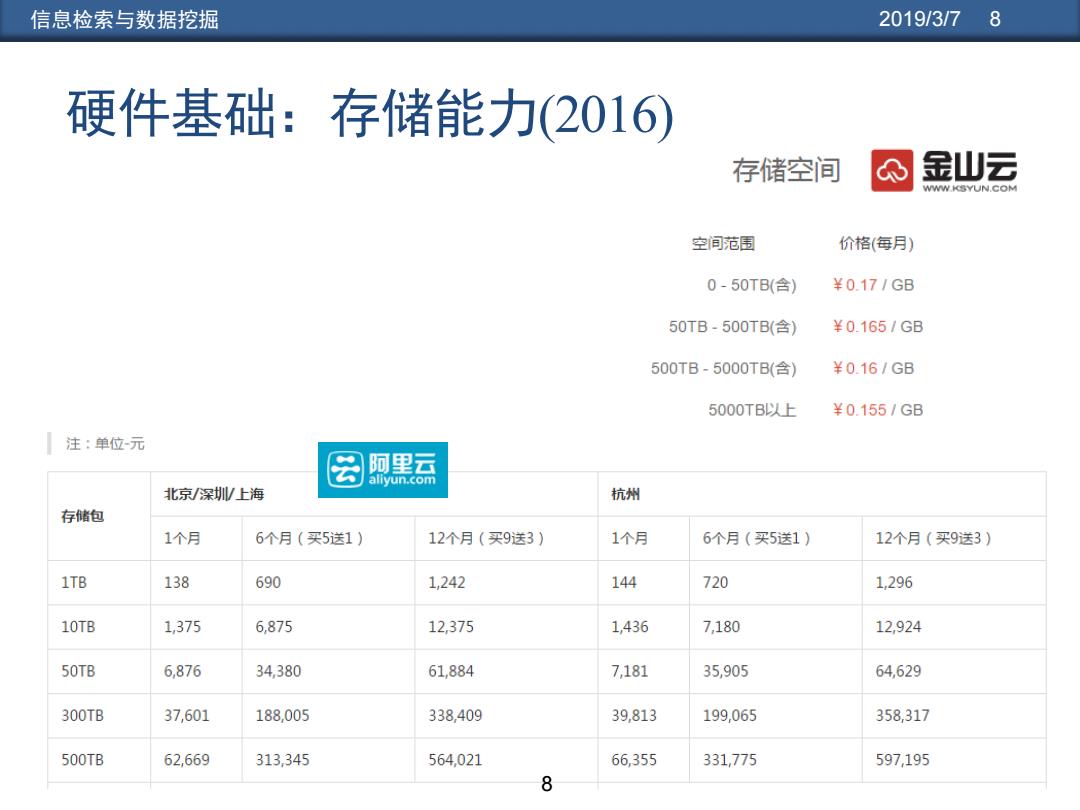Click the Aliyun logo badge
This screenshot has height=810, width=1080.
383,470
